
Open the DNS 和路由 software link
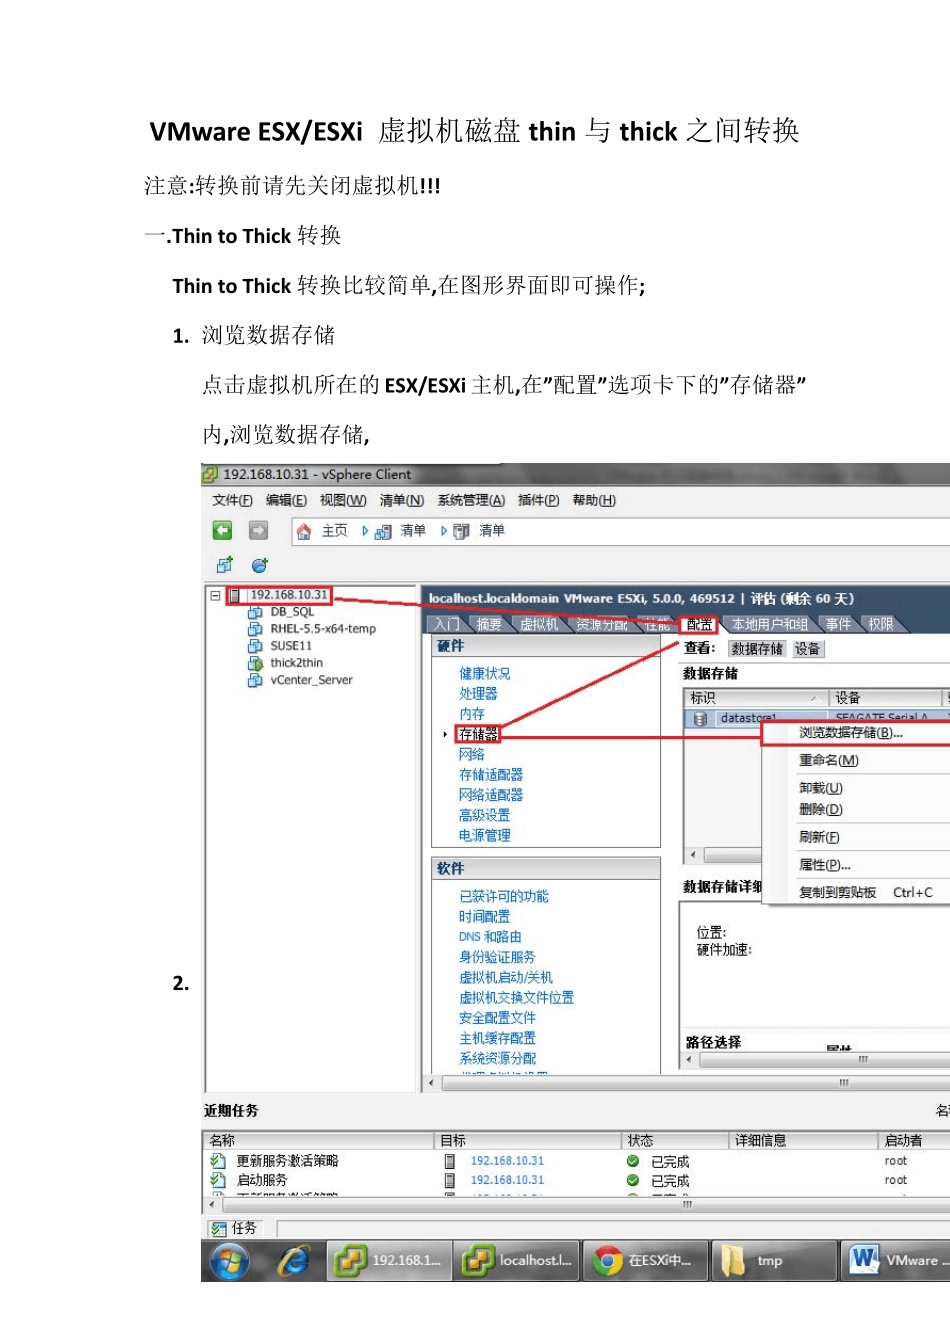pyautogui.click(x=490, y=937)
